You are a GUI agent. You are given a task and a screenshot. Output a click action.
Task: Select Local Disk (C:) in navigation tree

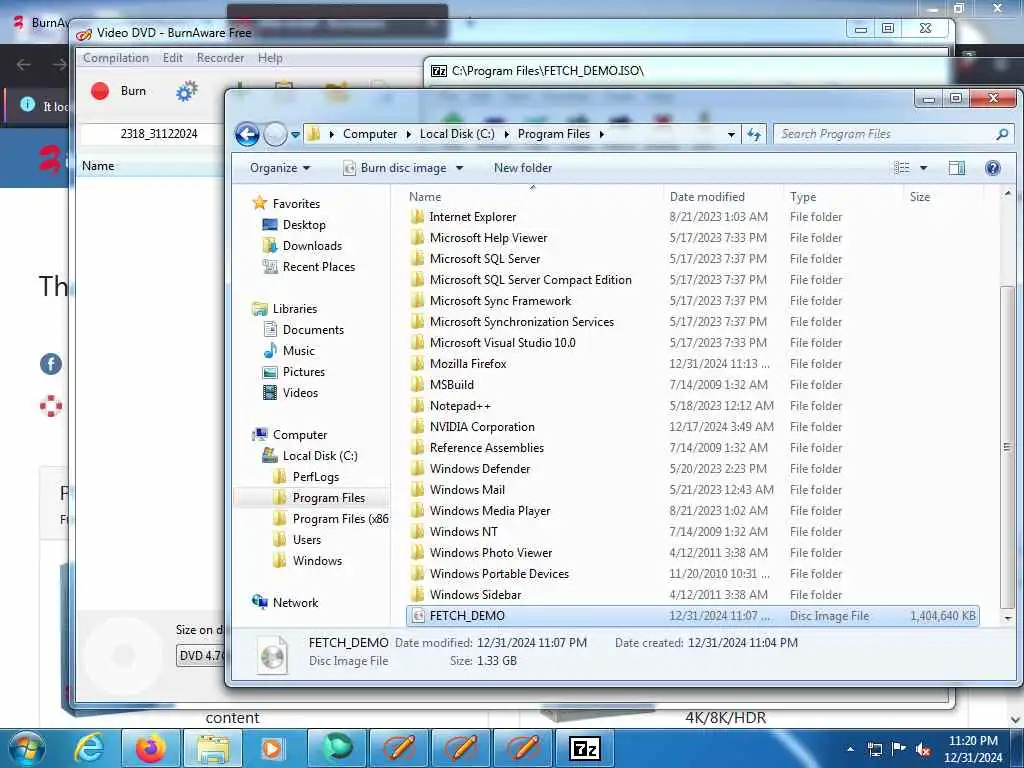tap(320, 456)
